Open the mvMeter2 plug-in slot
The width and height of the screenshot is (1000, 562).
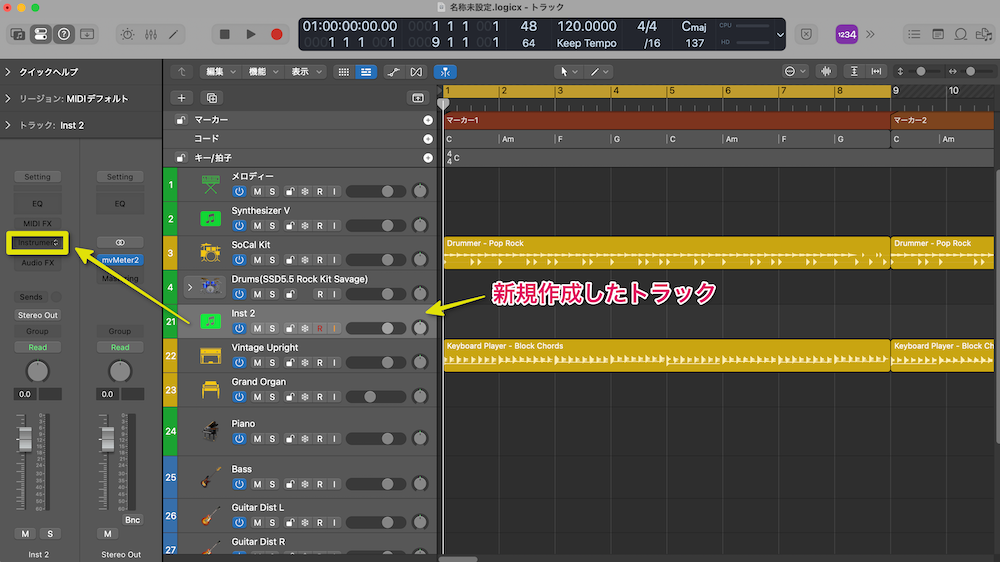point(120,260)
